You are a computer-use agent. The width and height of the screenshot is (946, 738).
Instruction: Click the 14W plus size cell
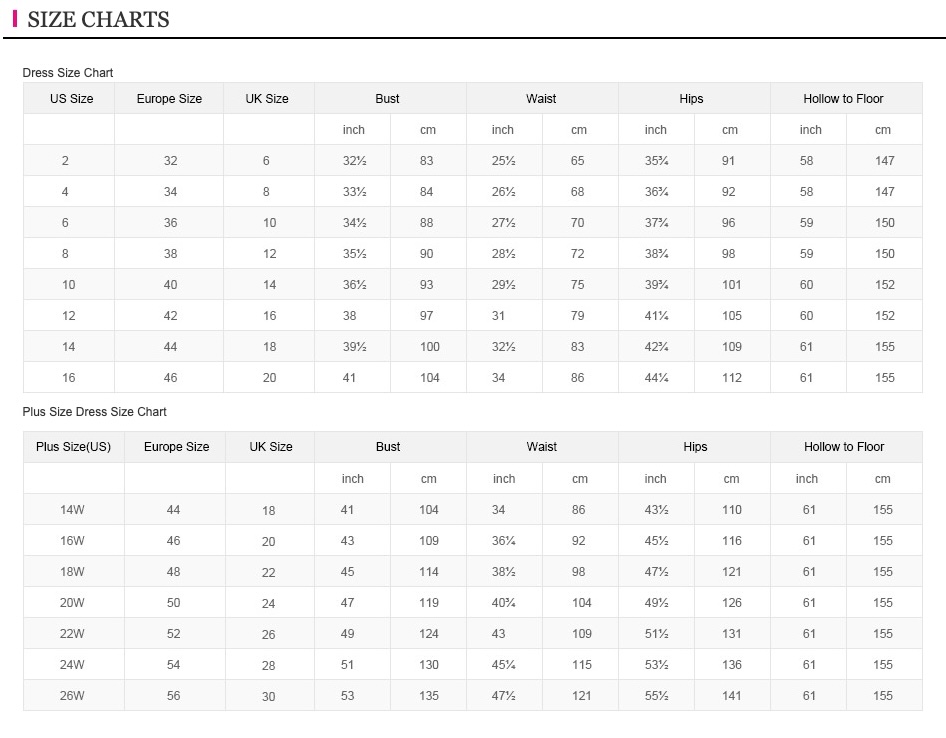click(x=72, y=510)
